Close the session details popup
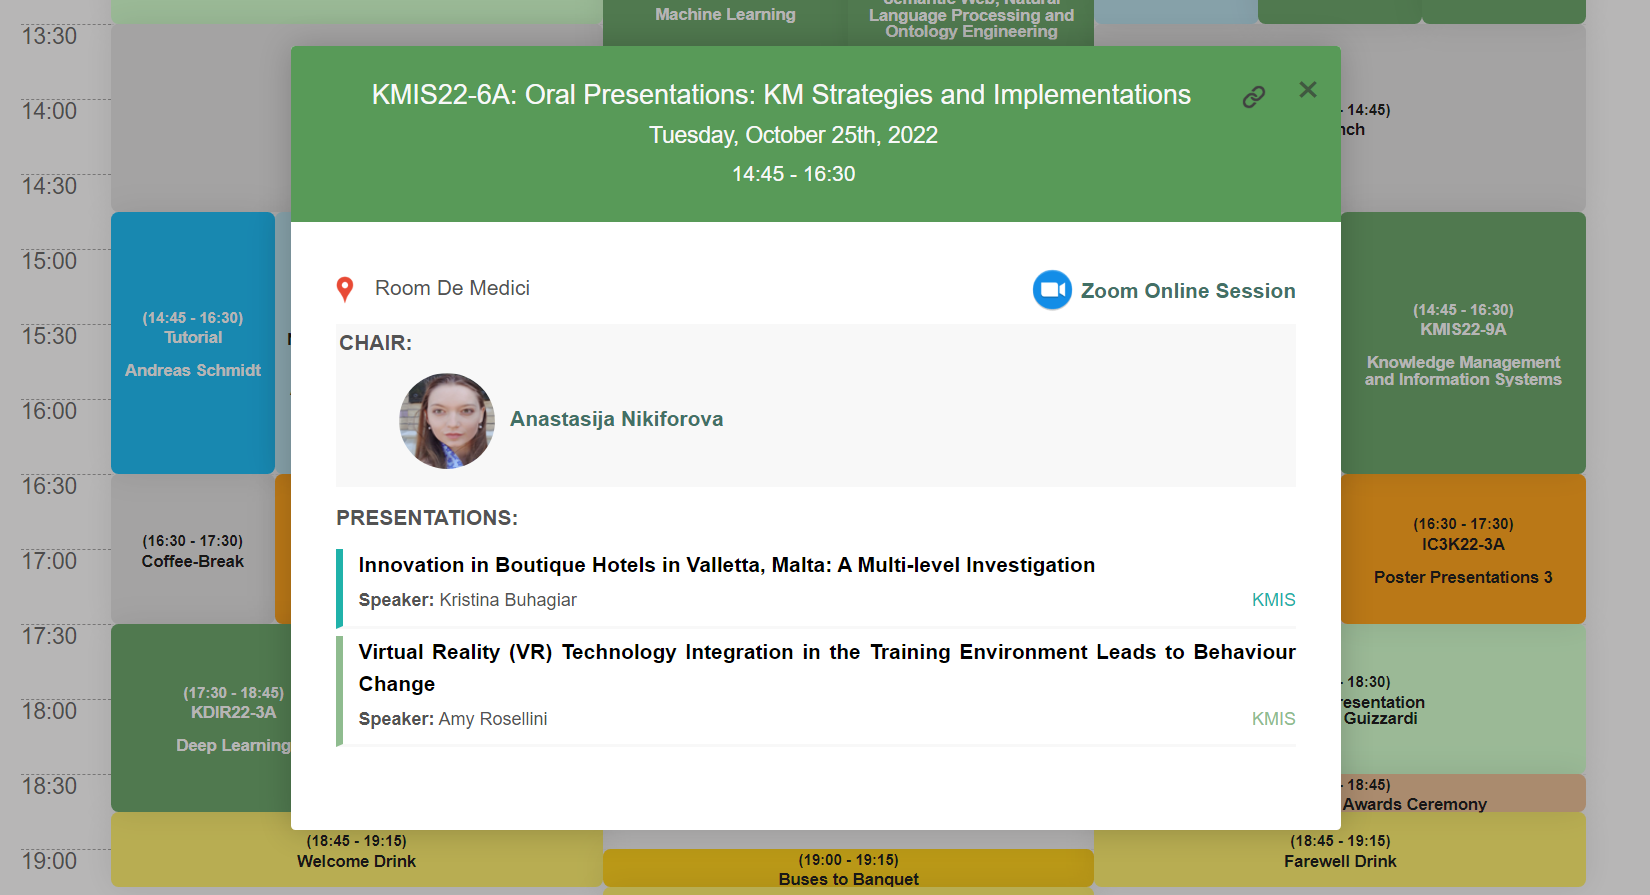This screenshot has height=895, width=1650. pyautogui.click(x=1307, y=90)
